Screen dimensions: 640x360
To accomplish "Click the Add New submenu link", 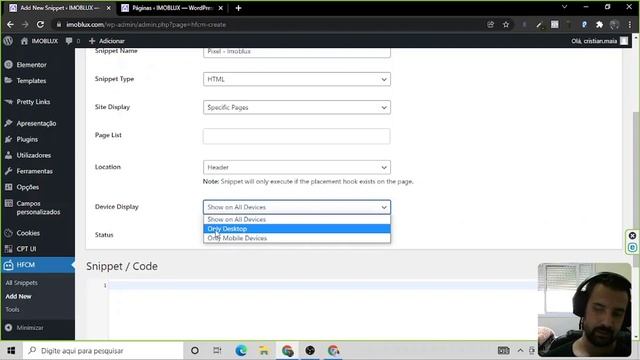I will (x=18, y=296).
